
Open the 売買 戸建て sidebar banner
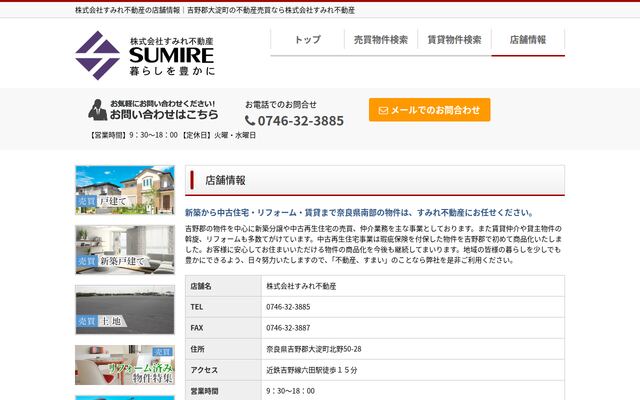[125, 190]
